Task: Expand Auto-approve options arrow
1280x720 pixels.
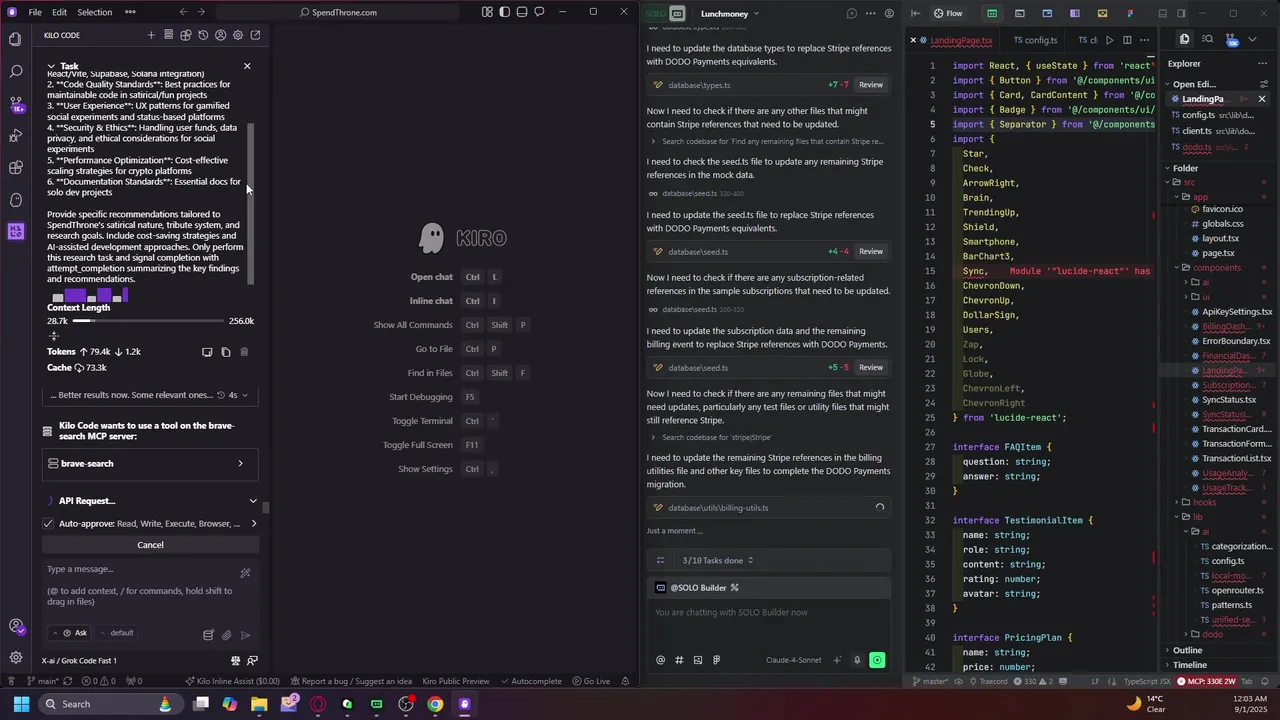Action: pos(253,523)
